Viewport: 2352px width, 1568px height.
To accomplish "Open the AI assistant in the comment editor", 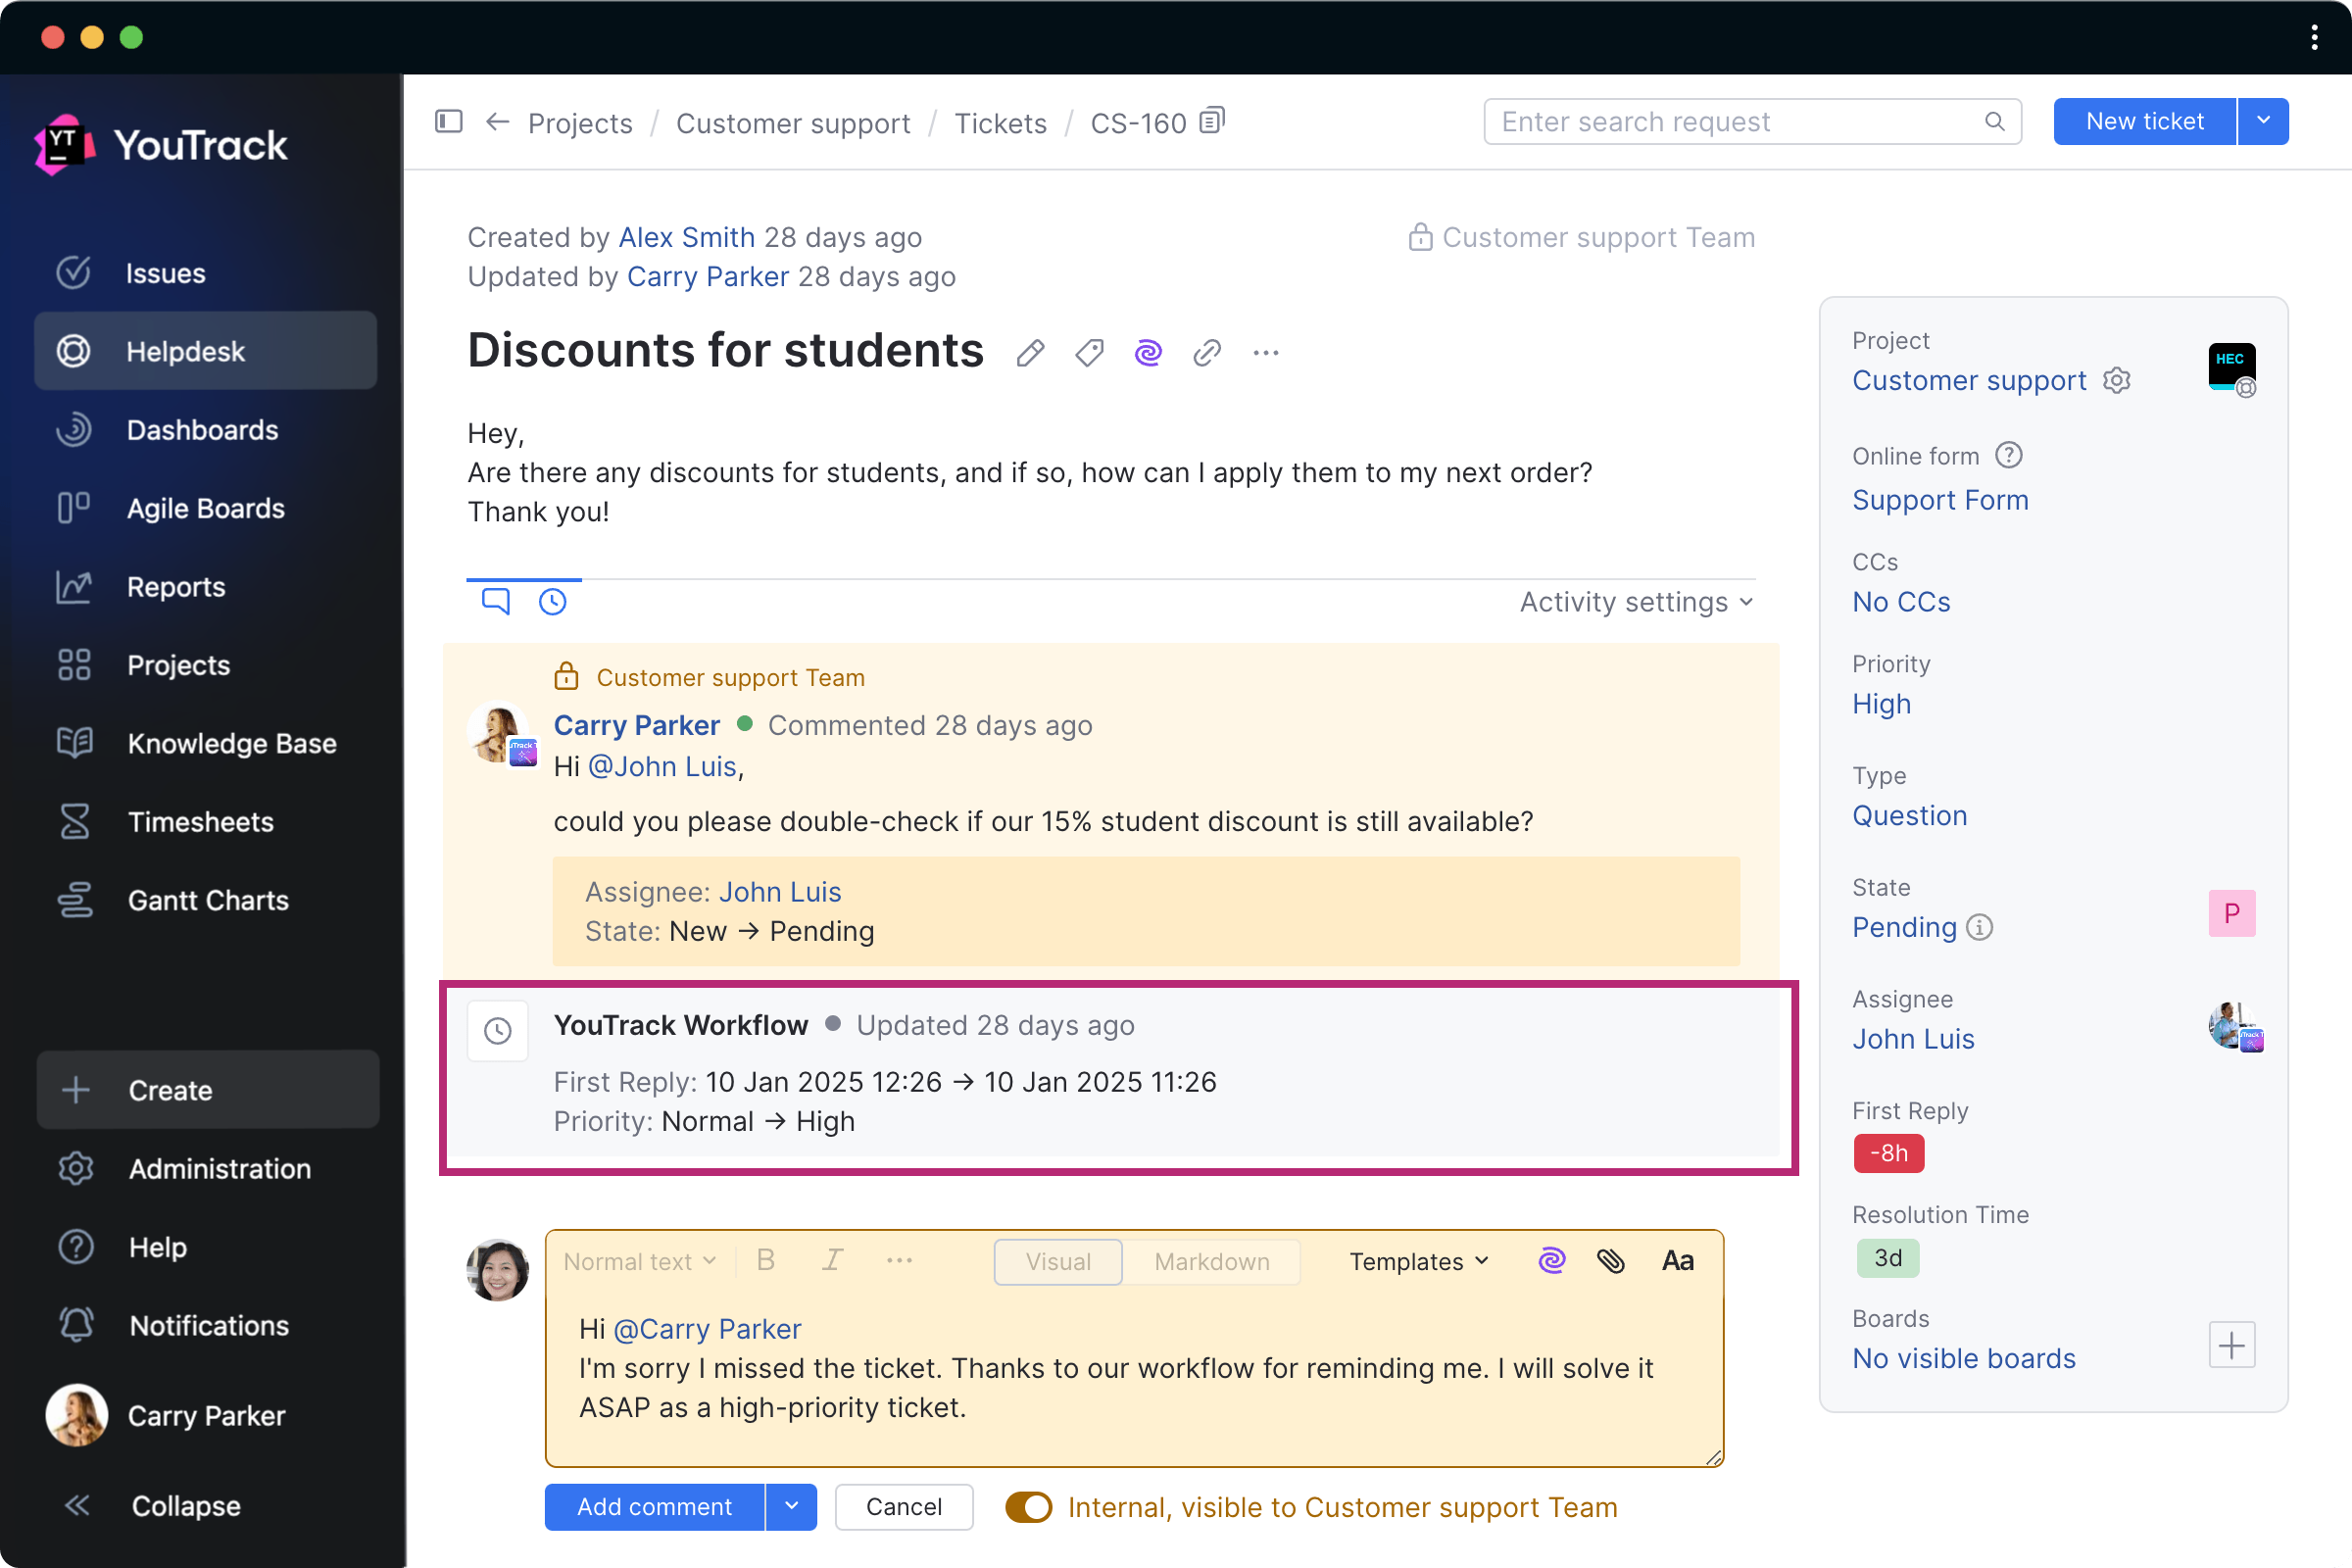I will (x=1551, y=1261).
